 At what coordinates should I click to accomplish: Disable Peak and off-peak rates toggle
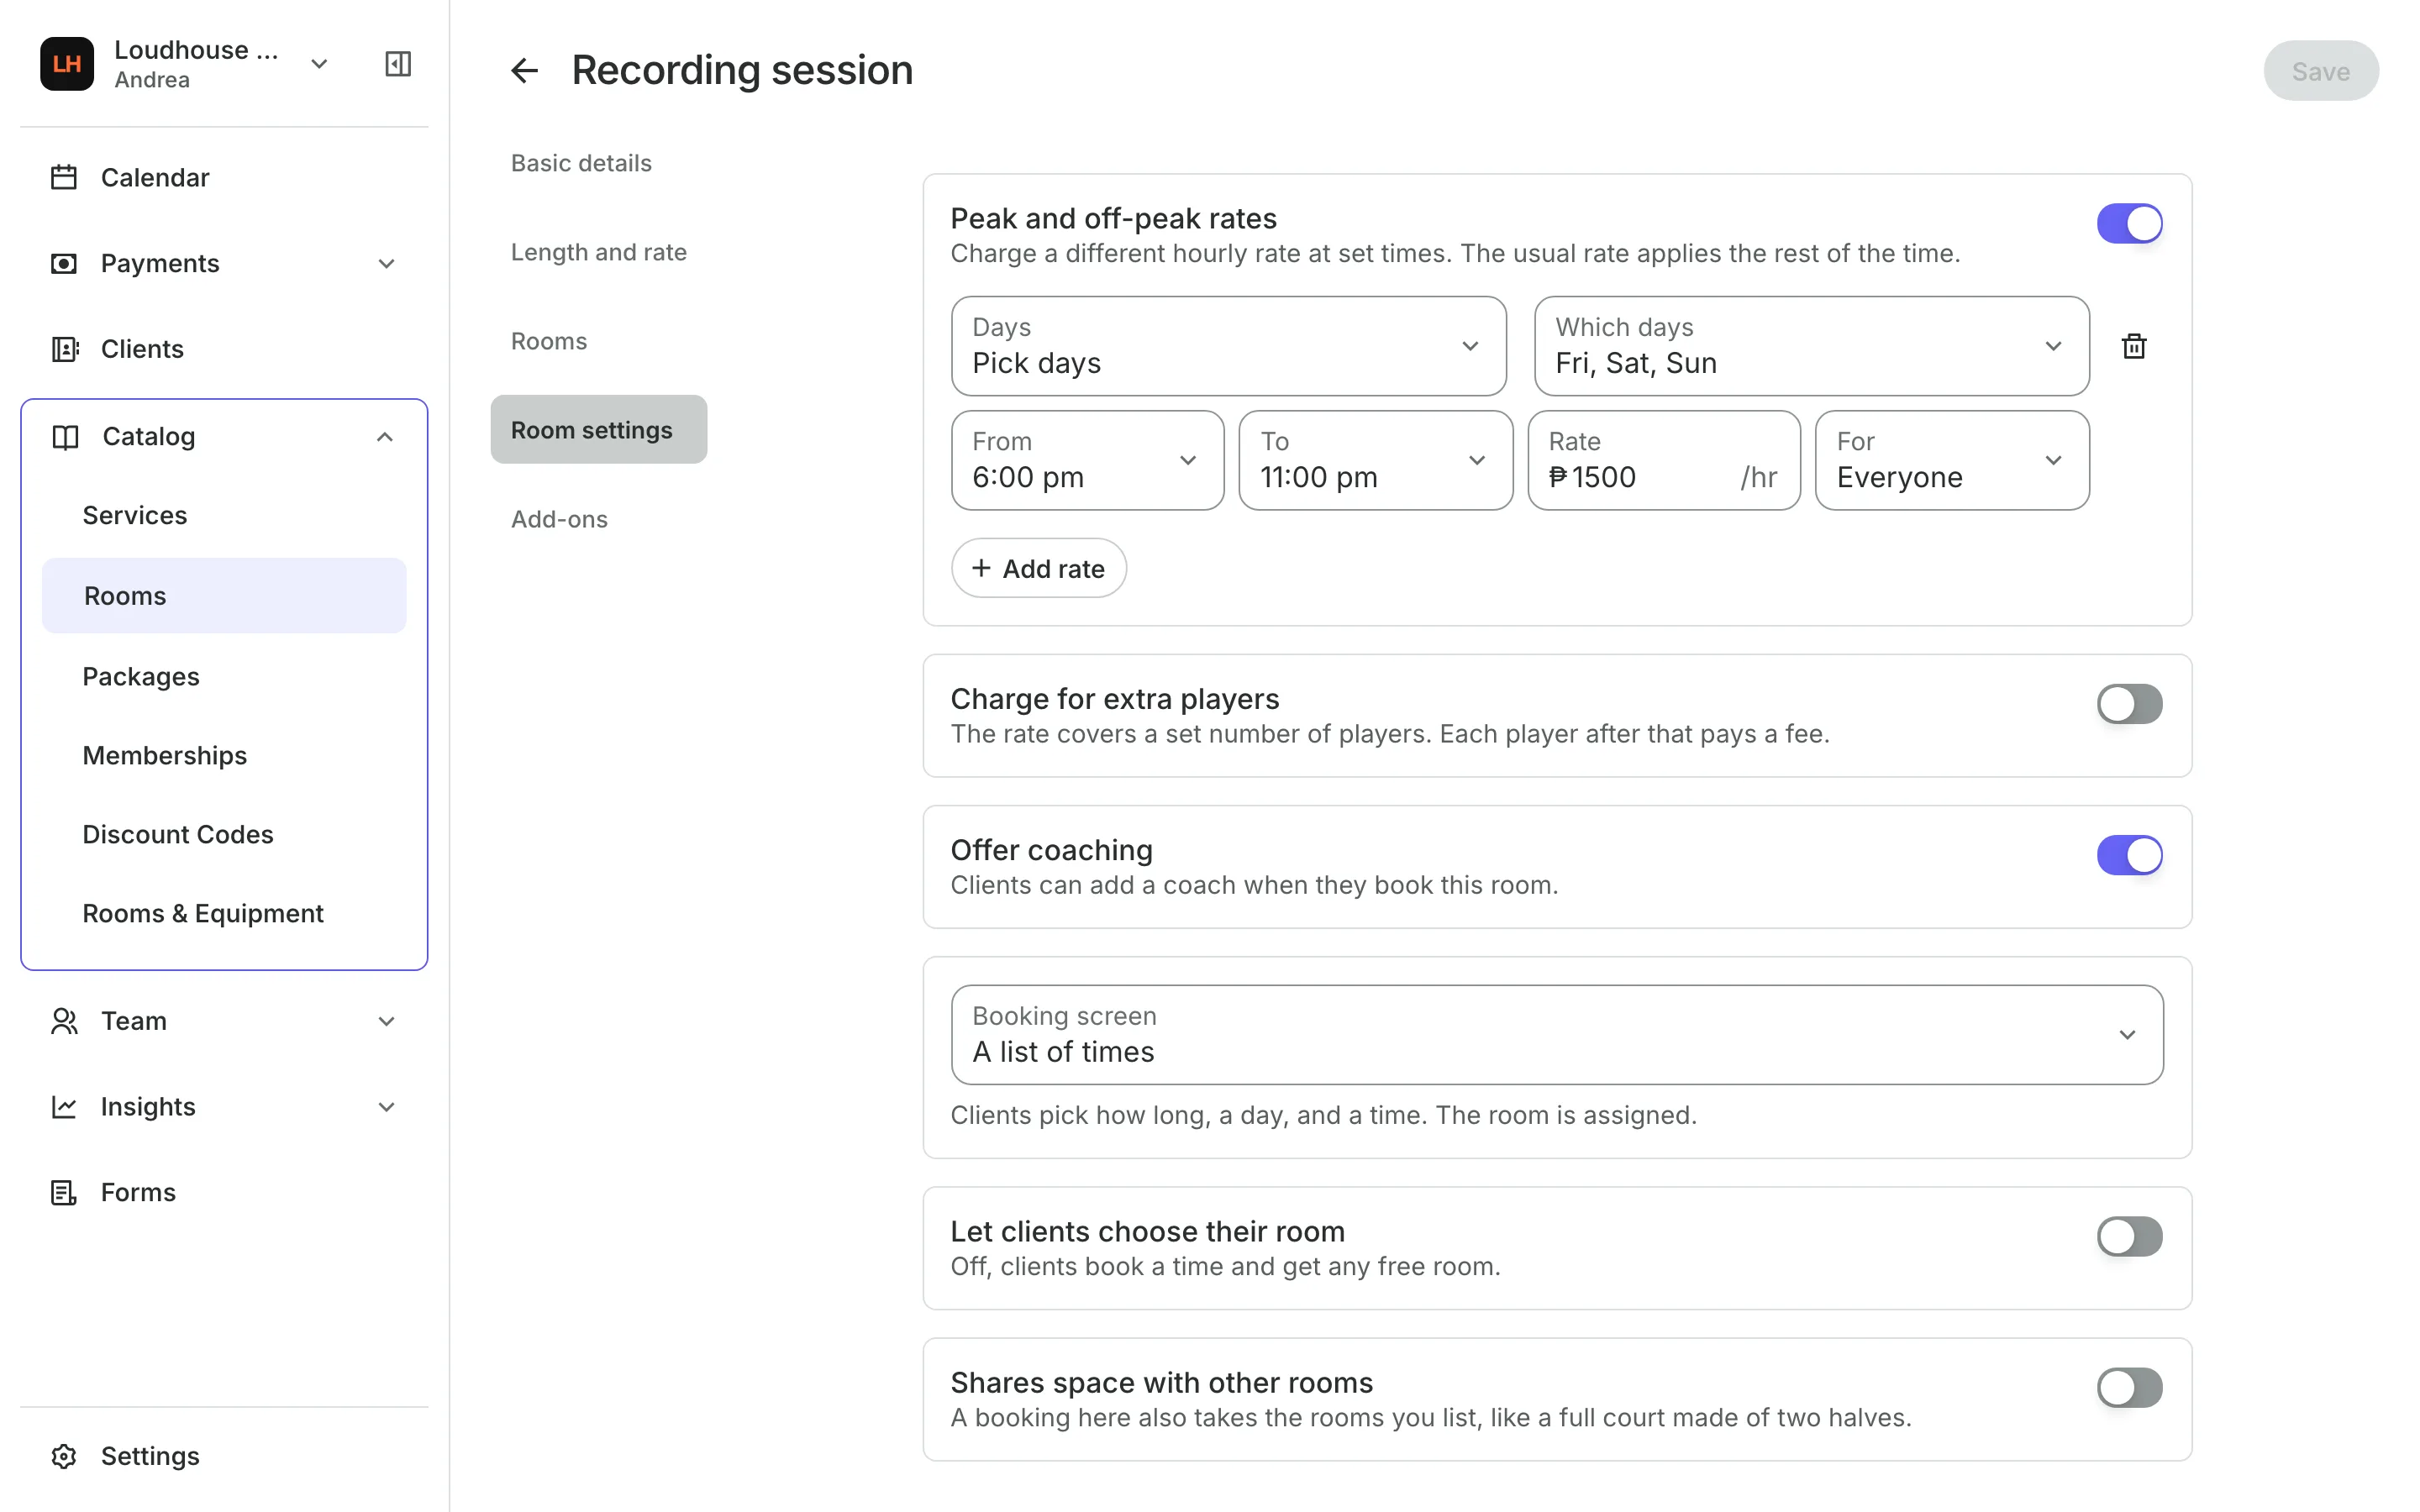tap(2129, 224)
